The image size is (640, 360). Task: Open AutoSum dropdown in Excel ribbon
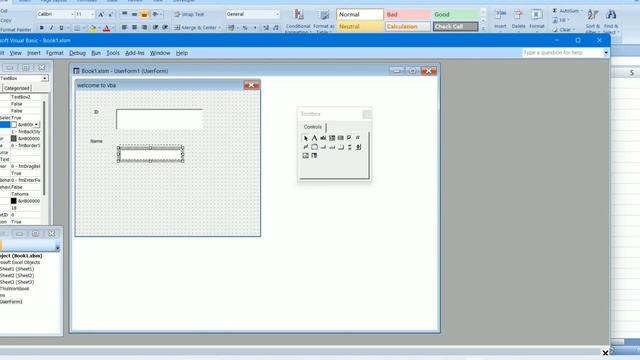582,11
